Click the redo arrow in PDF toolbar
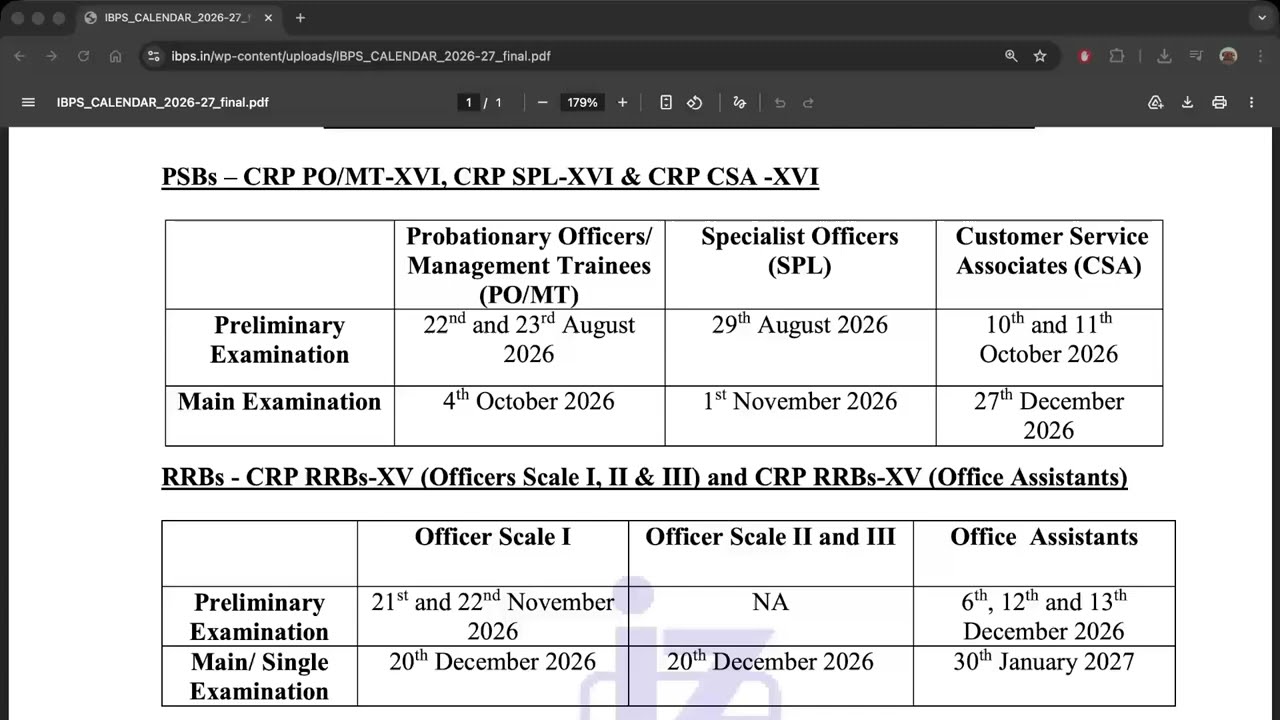1280x720 pixels. pyautogui.click(x=808, y=102)
